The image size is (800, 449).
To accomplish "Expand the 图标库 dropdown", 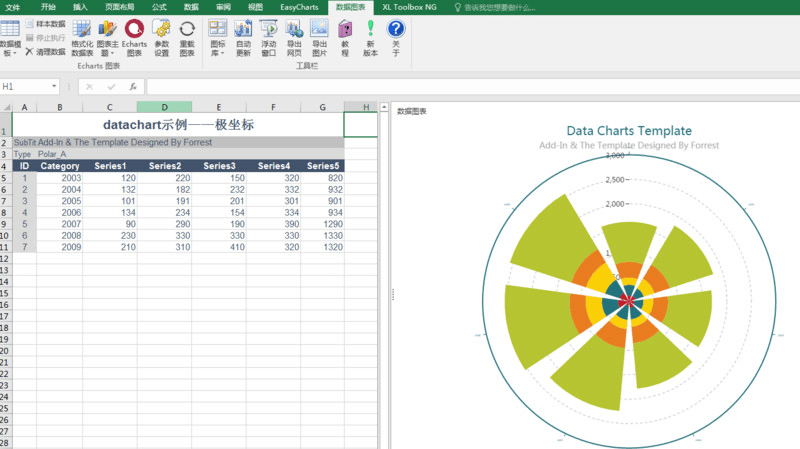I will tap(217, 38).
